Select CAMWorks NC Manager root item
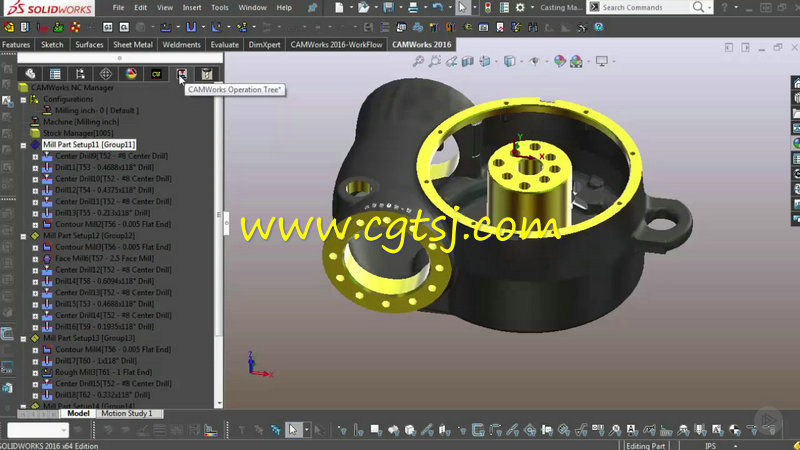The image size is (800, 450). coord(72,88)
